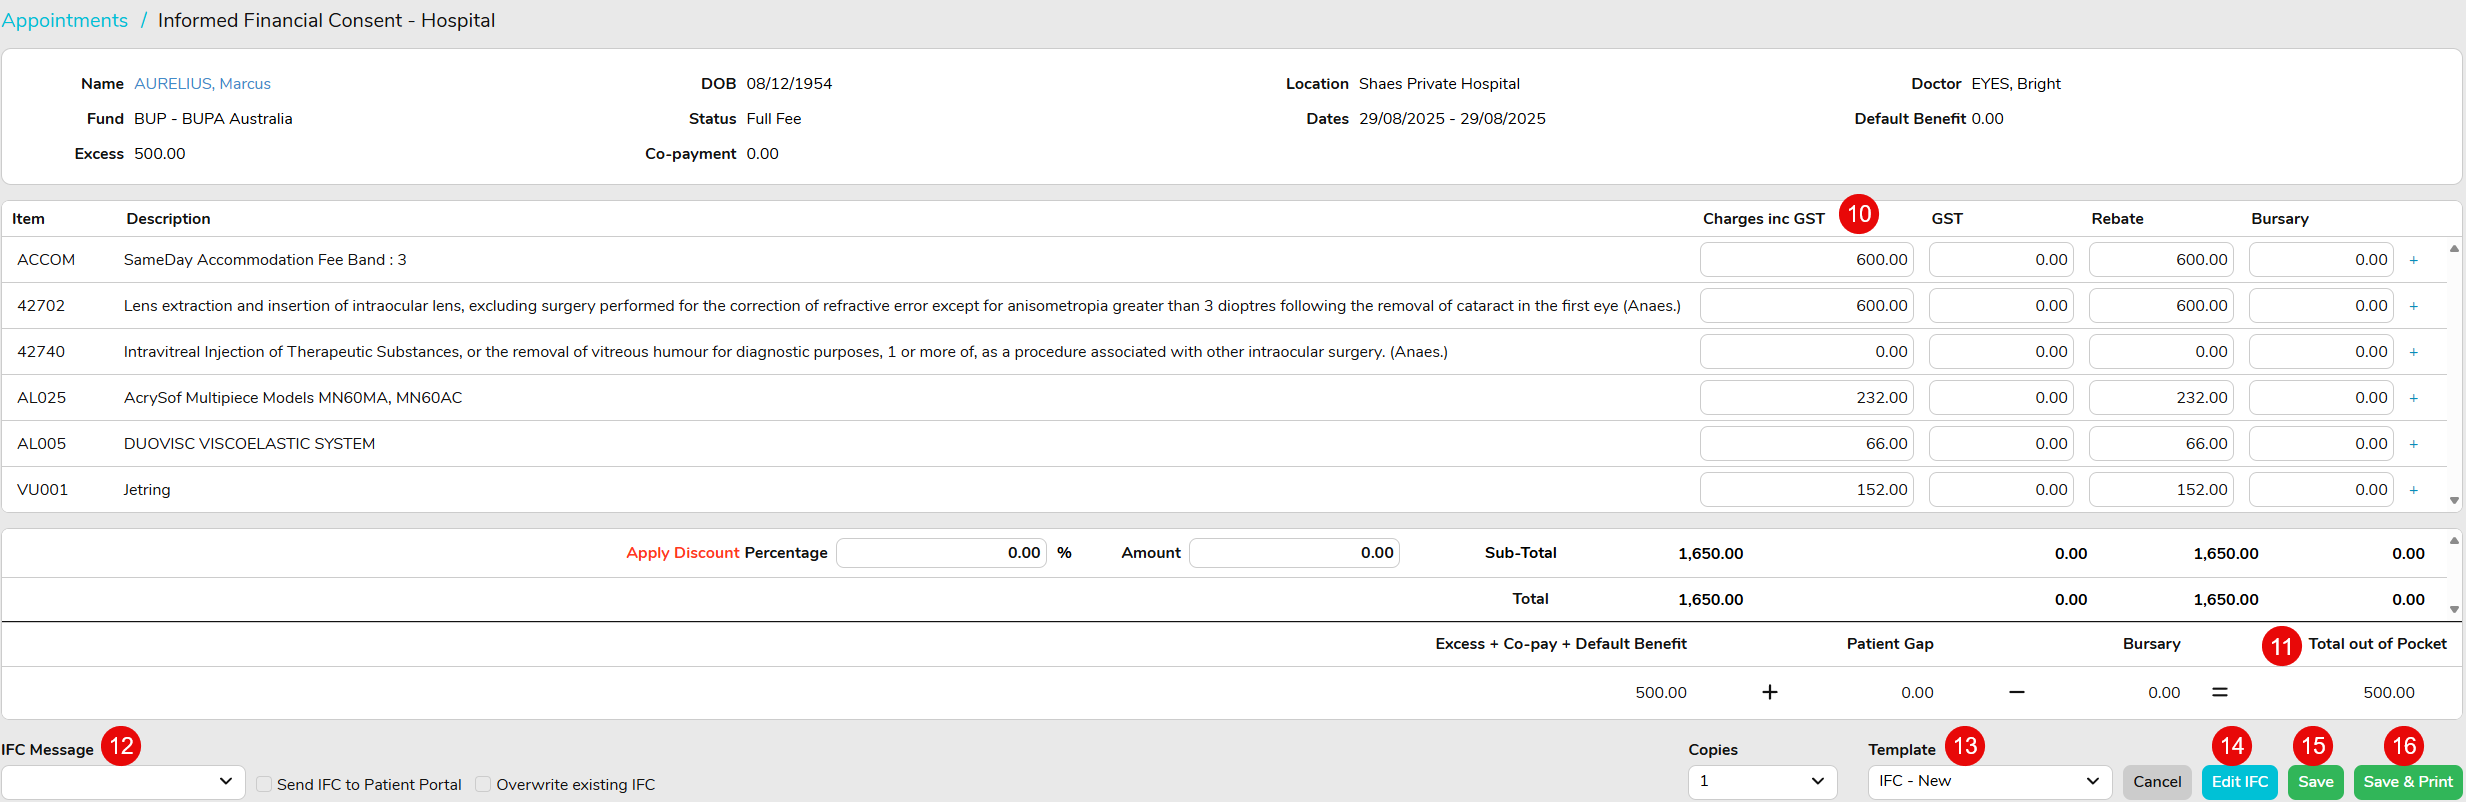Click the plus icon on item 42702 row
Viewport: 2466px width, 802px height.
click(2413, 306)
